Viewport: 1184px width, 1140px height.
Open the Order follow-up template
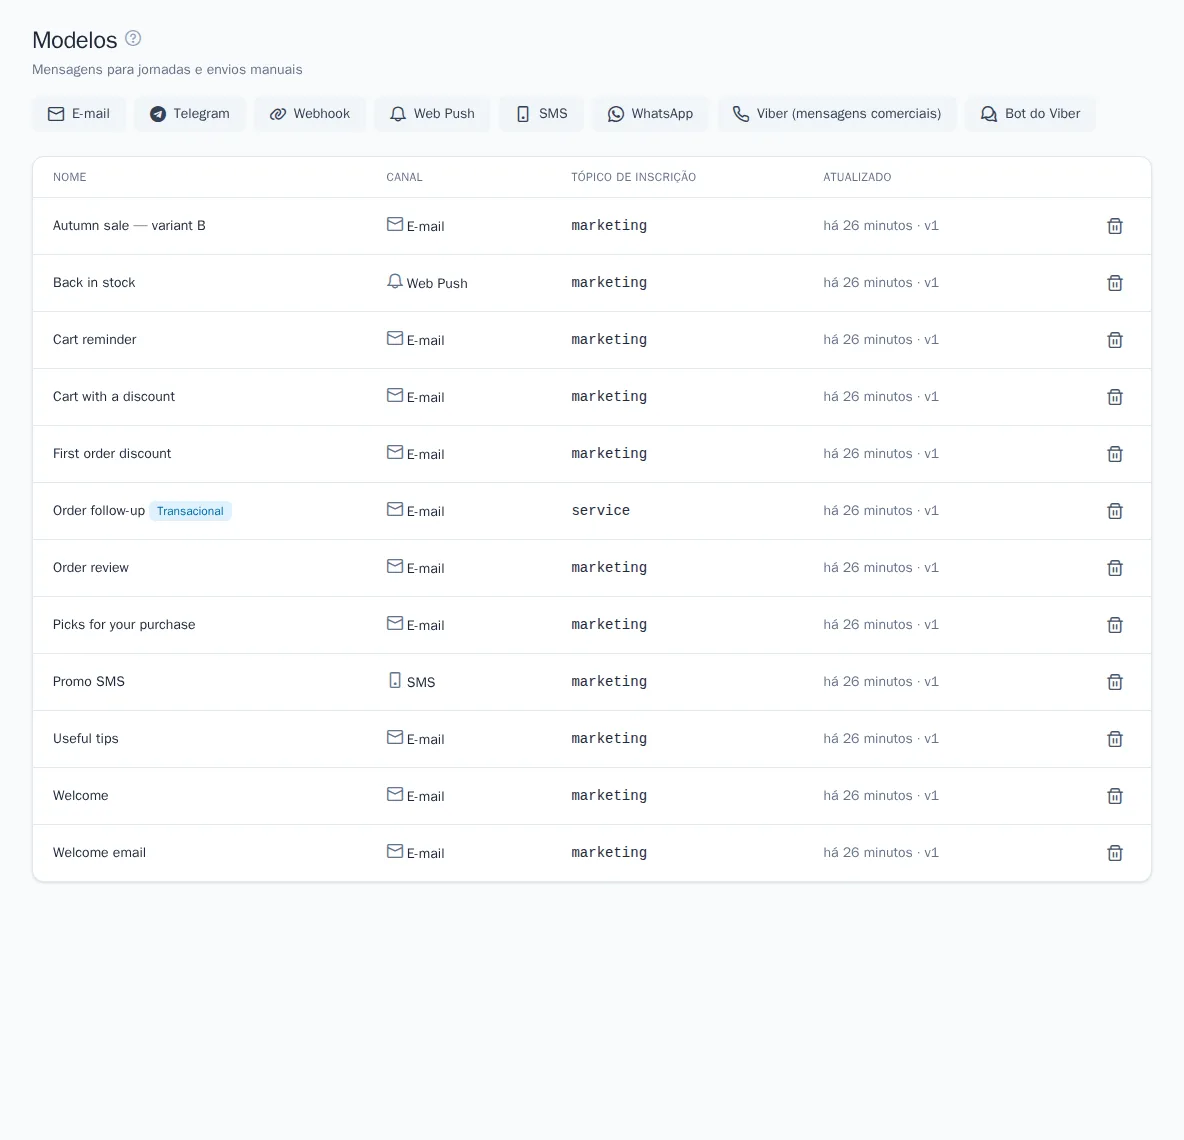(99, 510)
